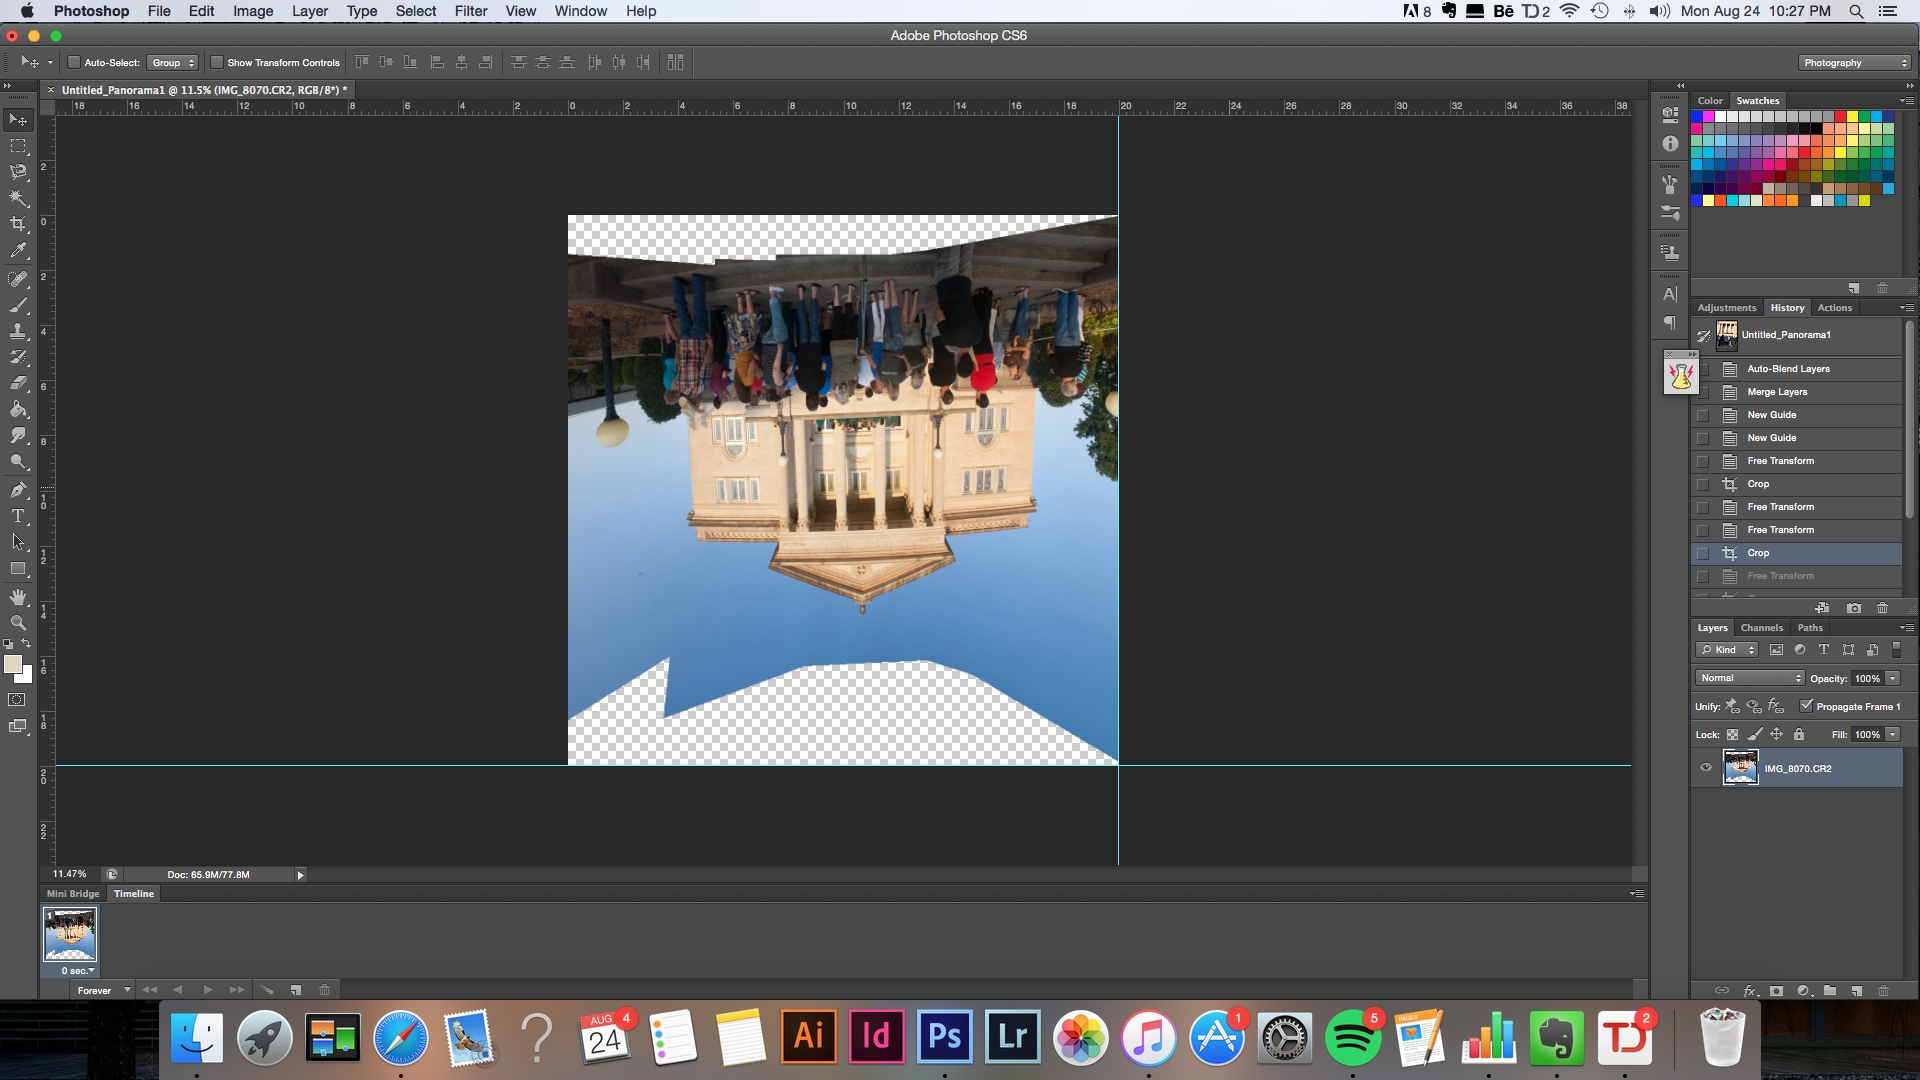Set history brush source for Auto-Blend Layers

[1703, 369]
